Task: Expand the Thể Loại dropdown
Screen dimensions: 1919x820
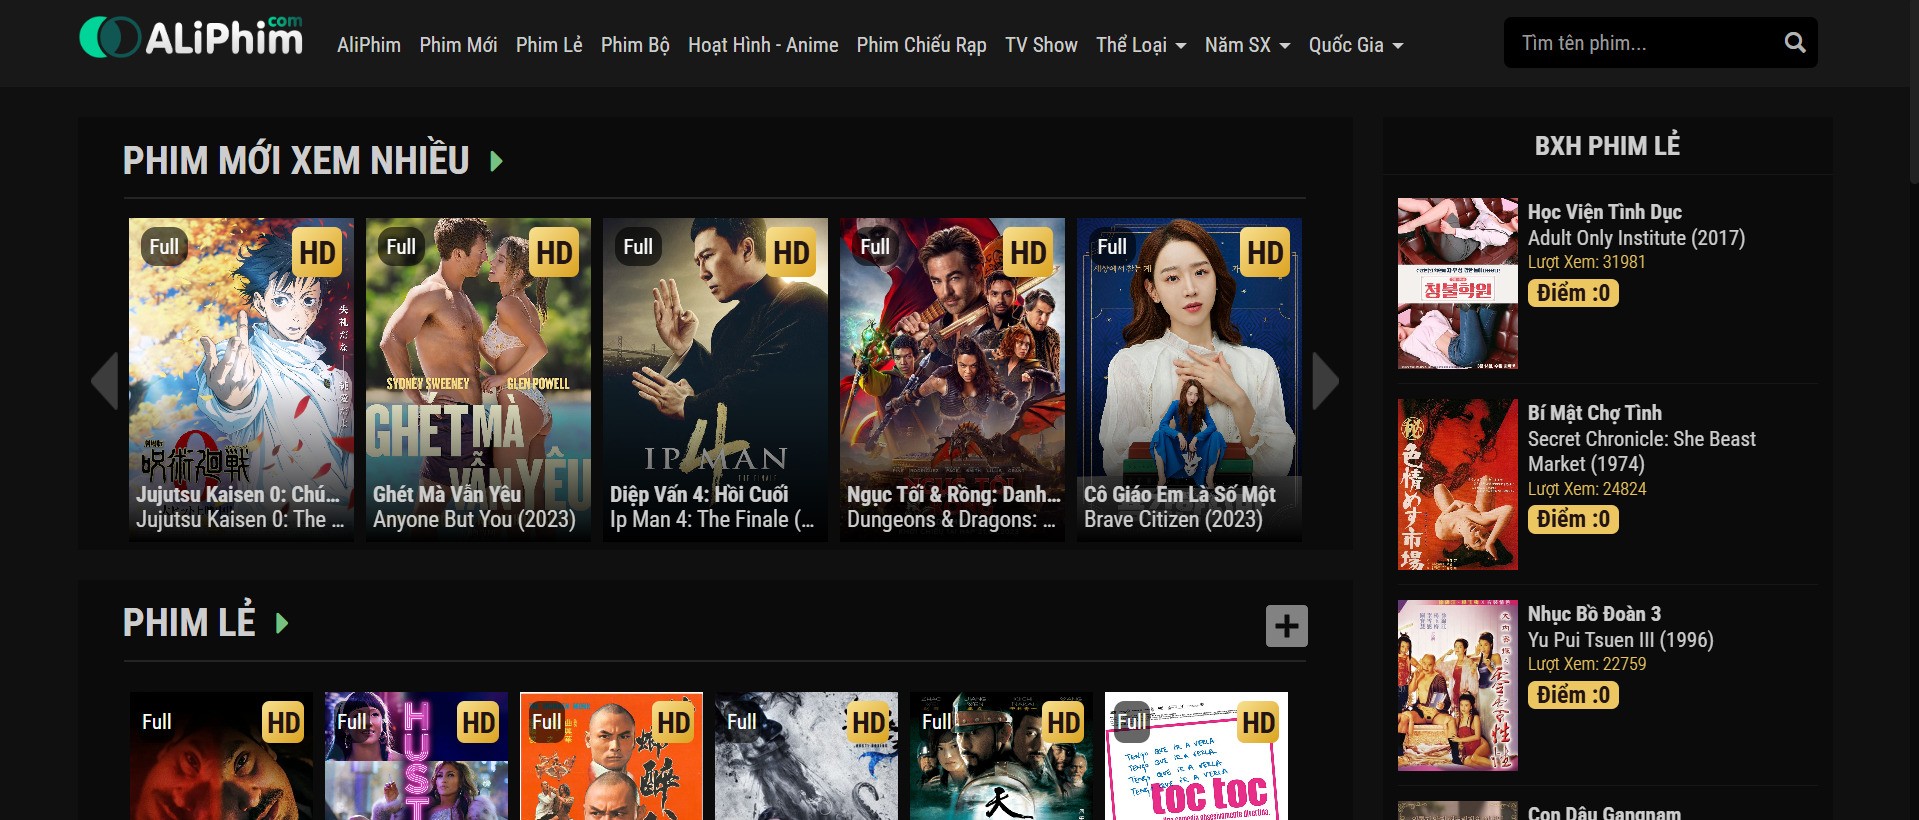Action: 1140,45
